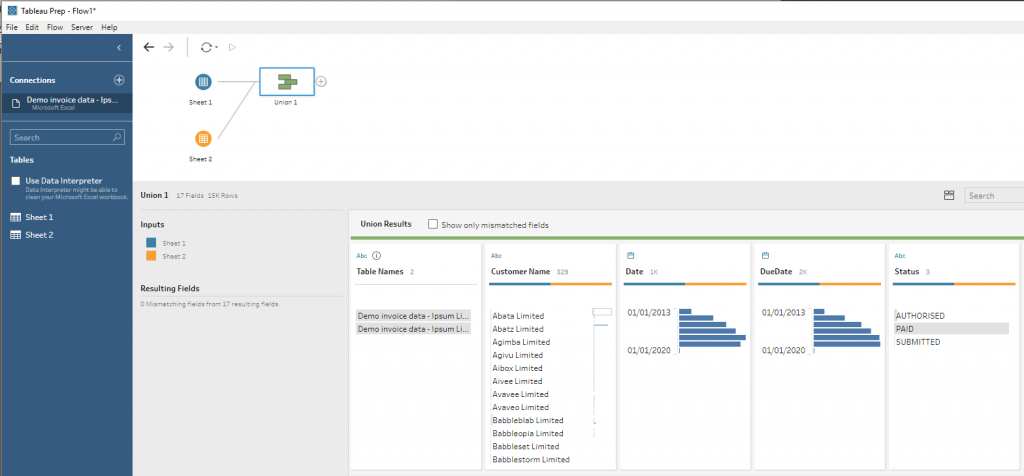Select PAID status value
This screenshot has height=476, width=1024.
pos(952,329)
